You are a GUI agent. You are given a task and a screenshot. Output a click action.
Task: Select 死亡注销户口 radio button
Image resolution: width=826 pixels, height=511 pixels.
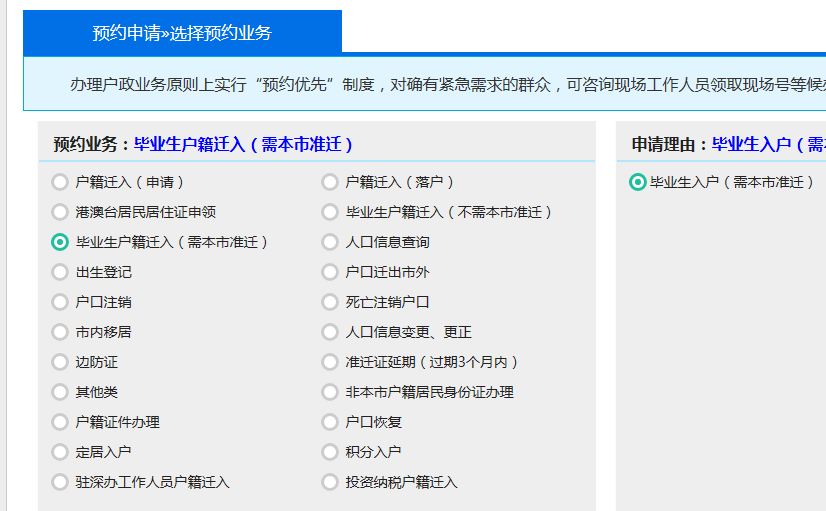(x=330, y=302)
